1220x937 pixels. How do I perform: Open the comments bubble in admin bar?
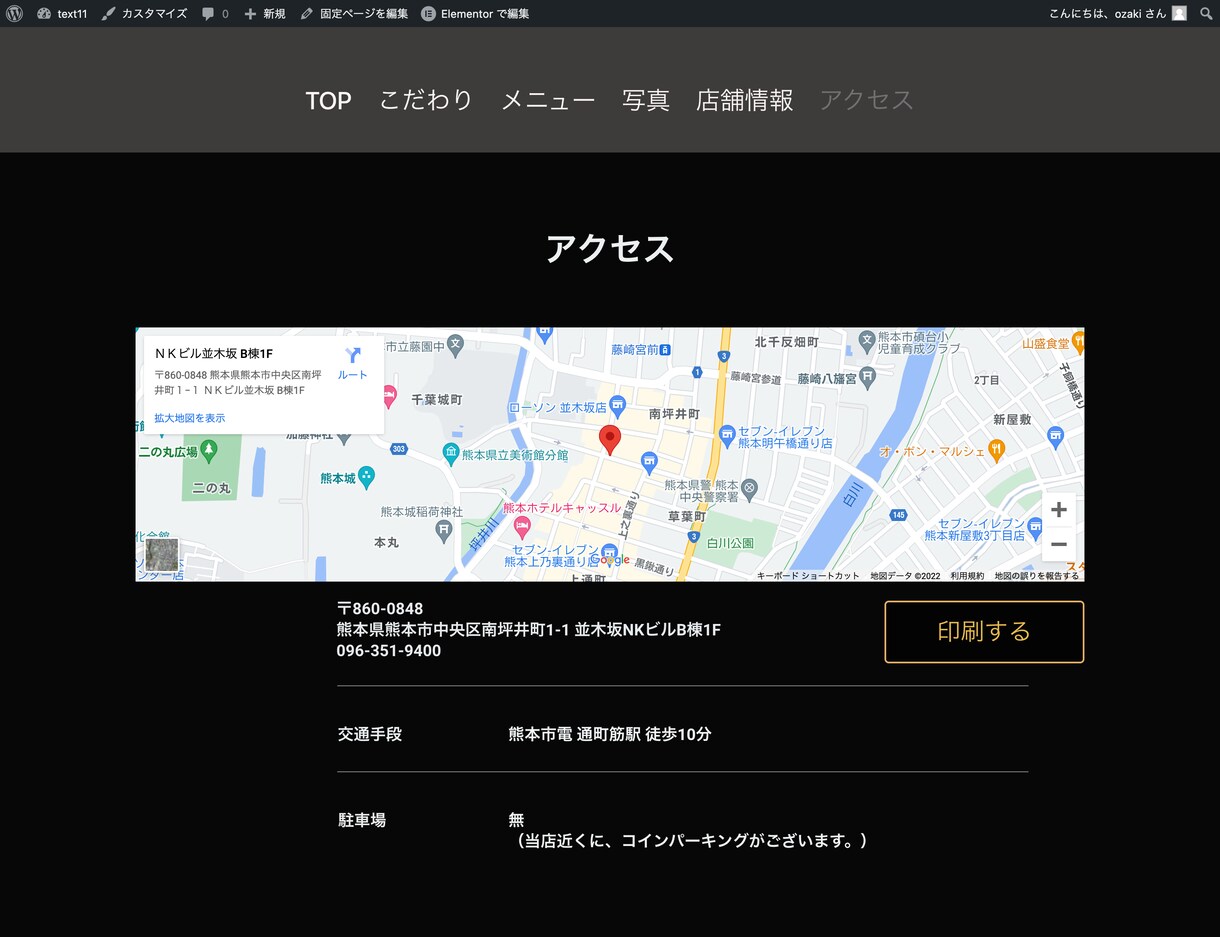214,13
